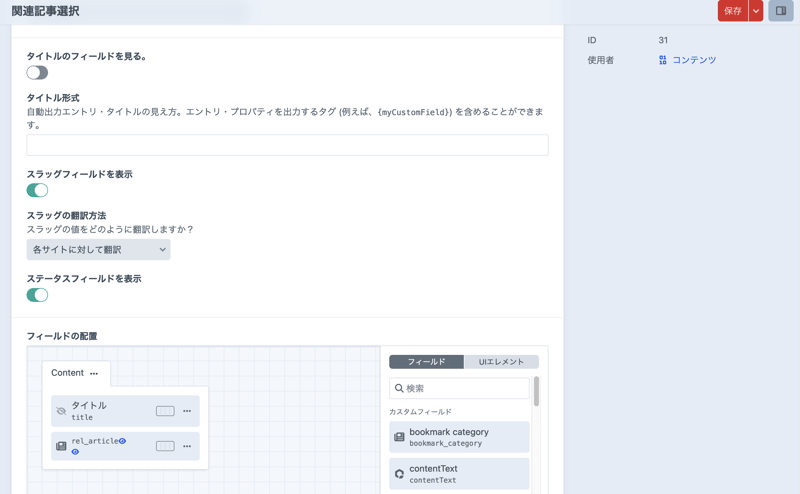This screenshot has height=494, width=800.
Task: Open the Content tab's ellipsis menu
Action: 94,374
